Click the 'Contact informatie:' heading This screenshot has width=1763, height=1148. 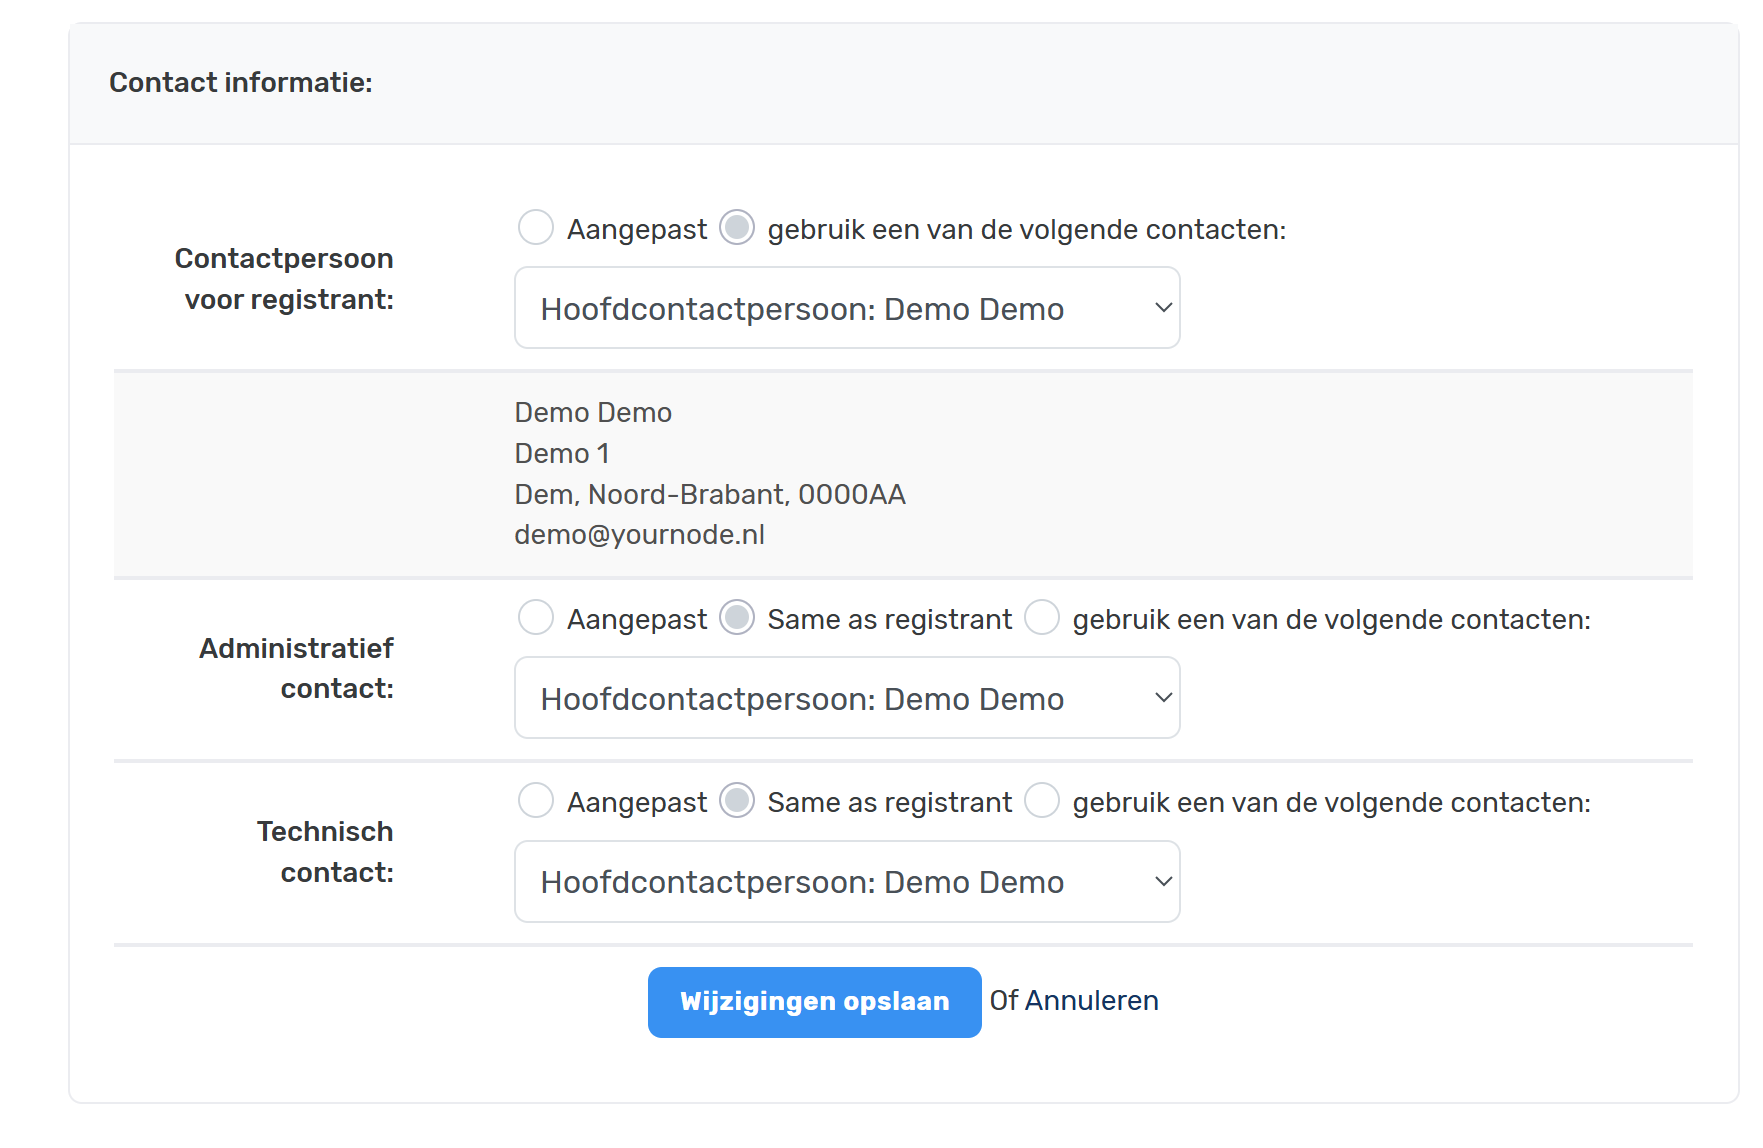241,82
